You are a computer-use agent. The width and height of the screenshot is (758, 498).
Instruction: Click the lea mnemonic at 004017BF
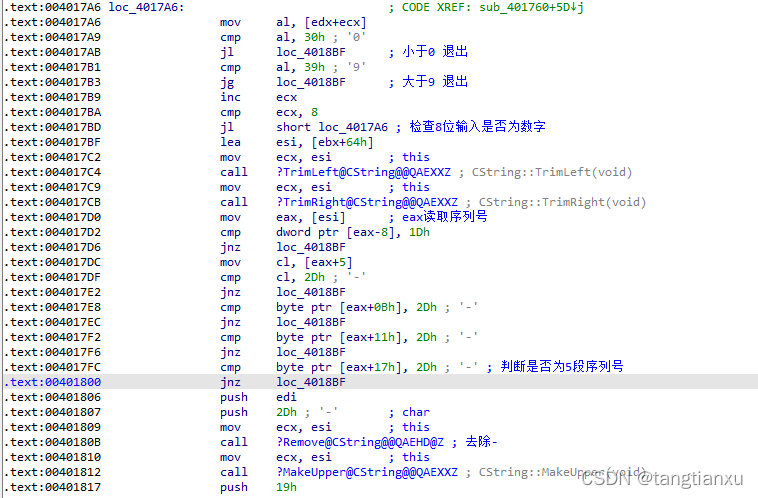click(231, 142)
